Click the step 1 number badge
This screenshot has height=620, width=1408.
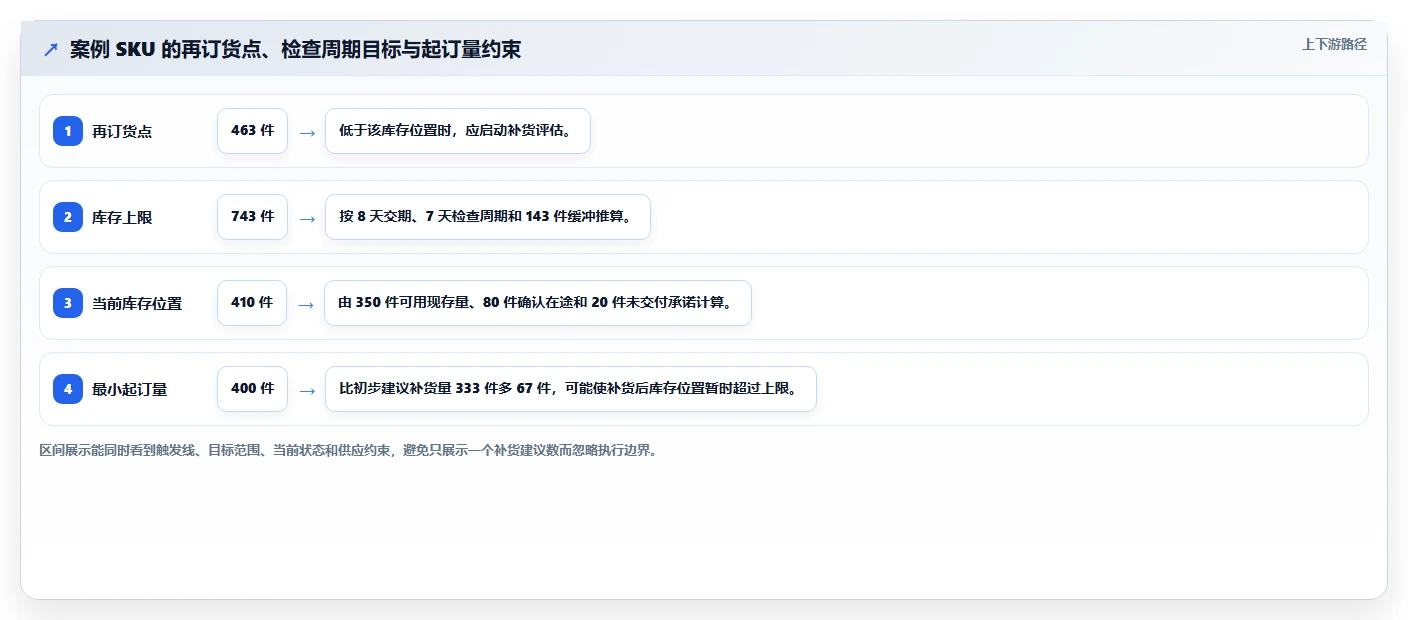click(68, 131)
